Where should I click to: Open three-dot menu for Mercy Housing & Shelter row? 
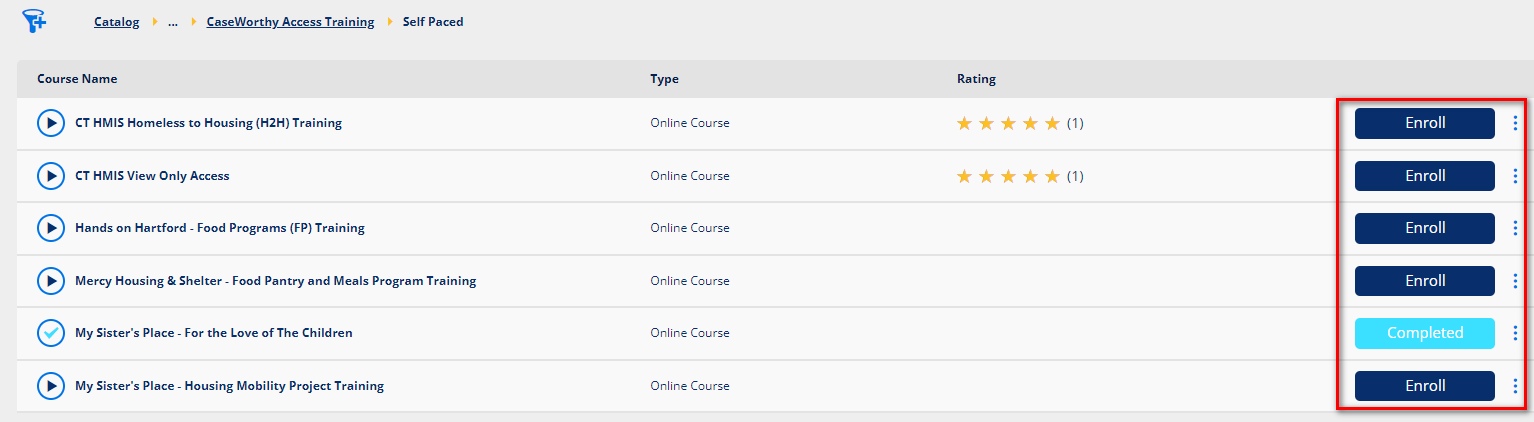pyautogui.click(x=1515, y=281)
